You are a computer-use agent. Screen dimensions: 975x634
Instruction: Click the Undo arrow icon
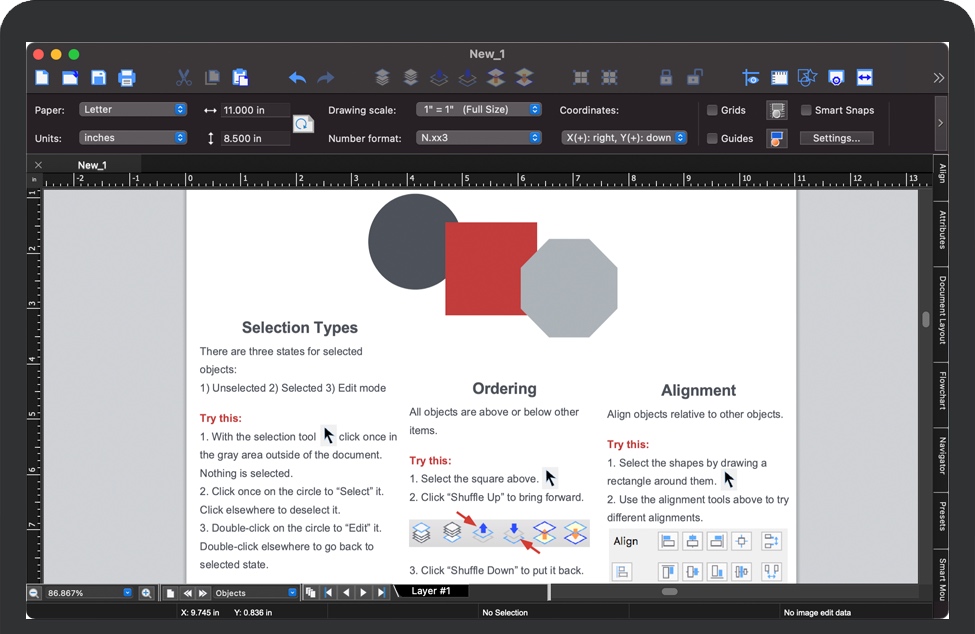[297, 78]
